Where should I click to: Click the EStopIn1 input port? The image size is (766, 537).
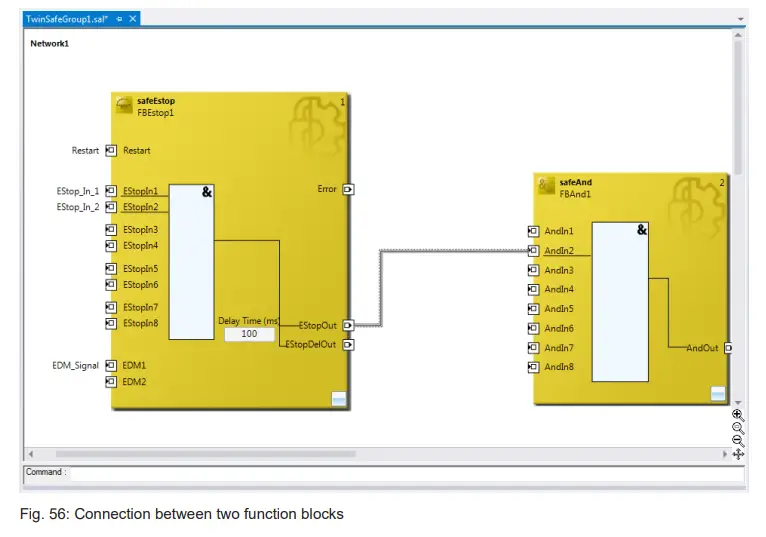click(x=111, y=191)
